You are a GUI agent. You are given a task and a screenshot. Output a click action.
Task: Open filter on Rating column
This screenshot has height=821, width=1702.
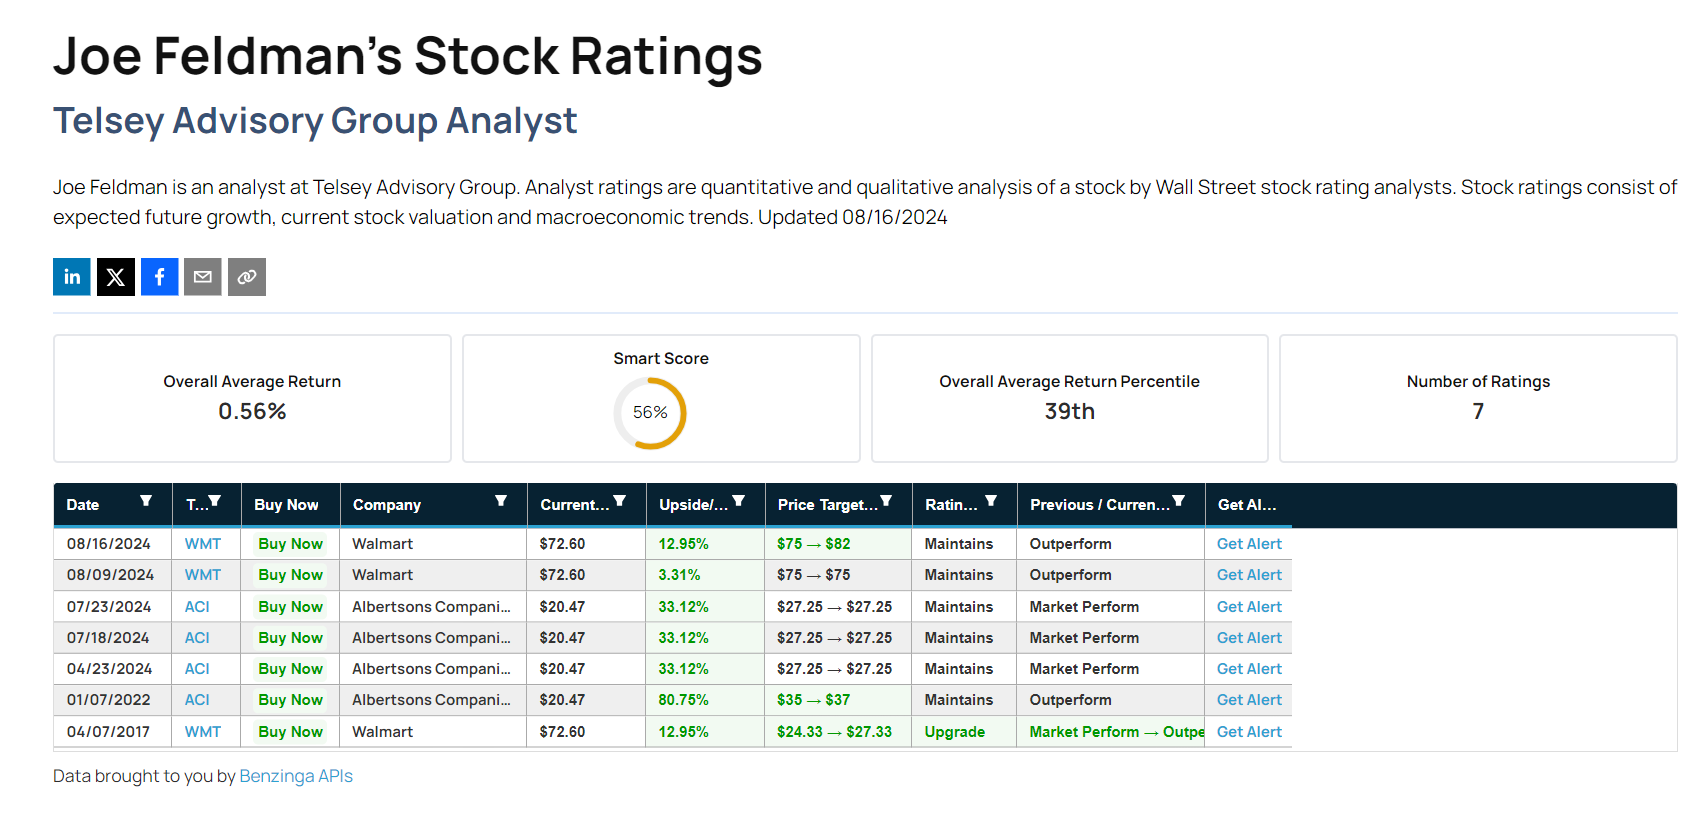(x=991, y=501)
